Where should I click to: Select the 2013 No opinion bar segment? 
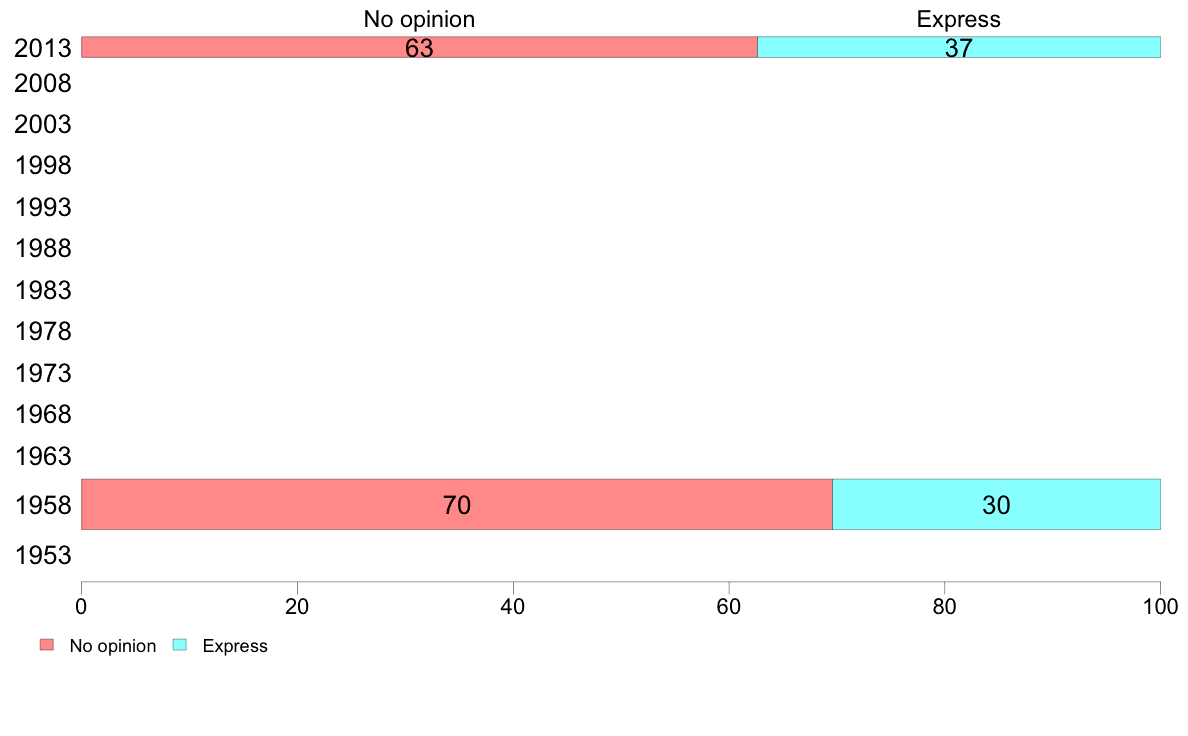click(419, 47)
